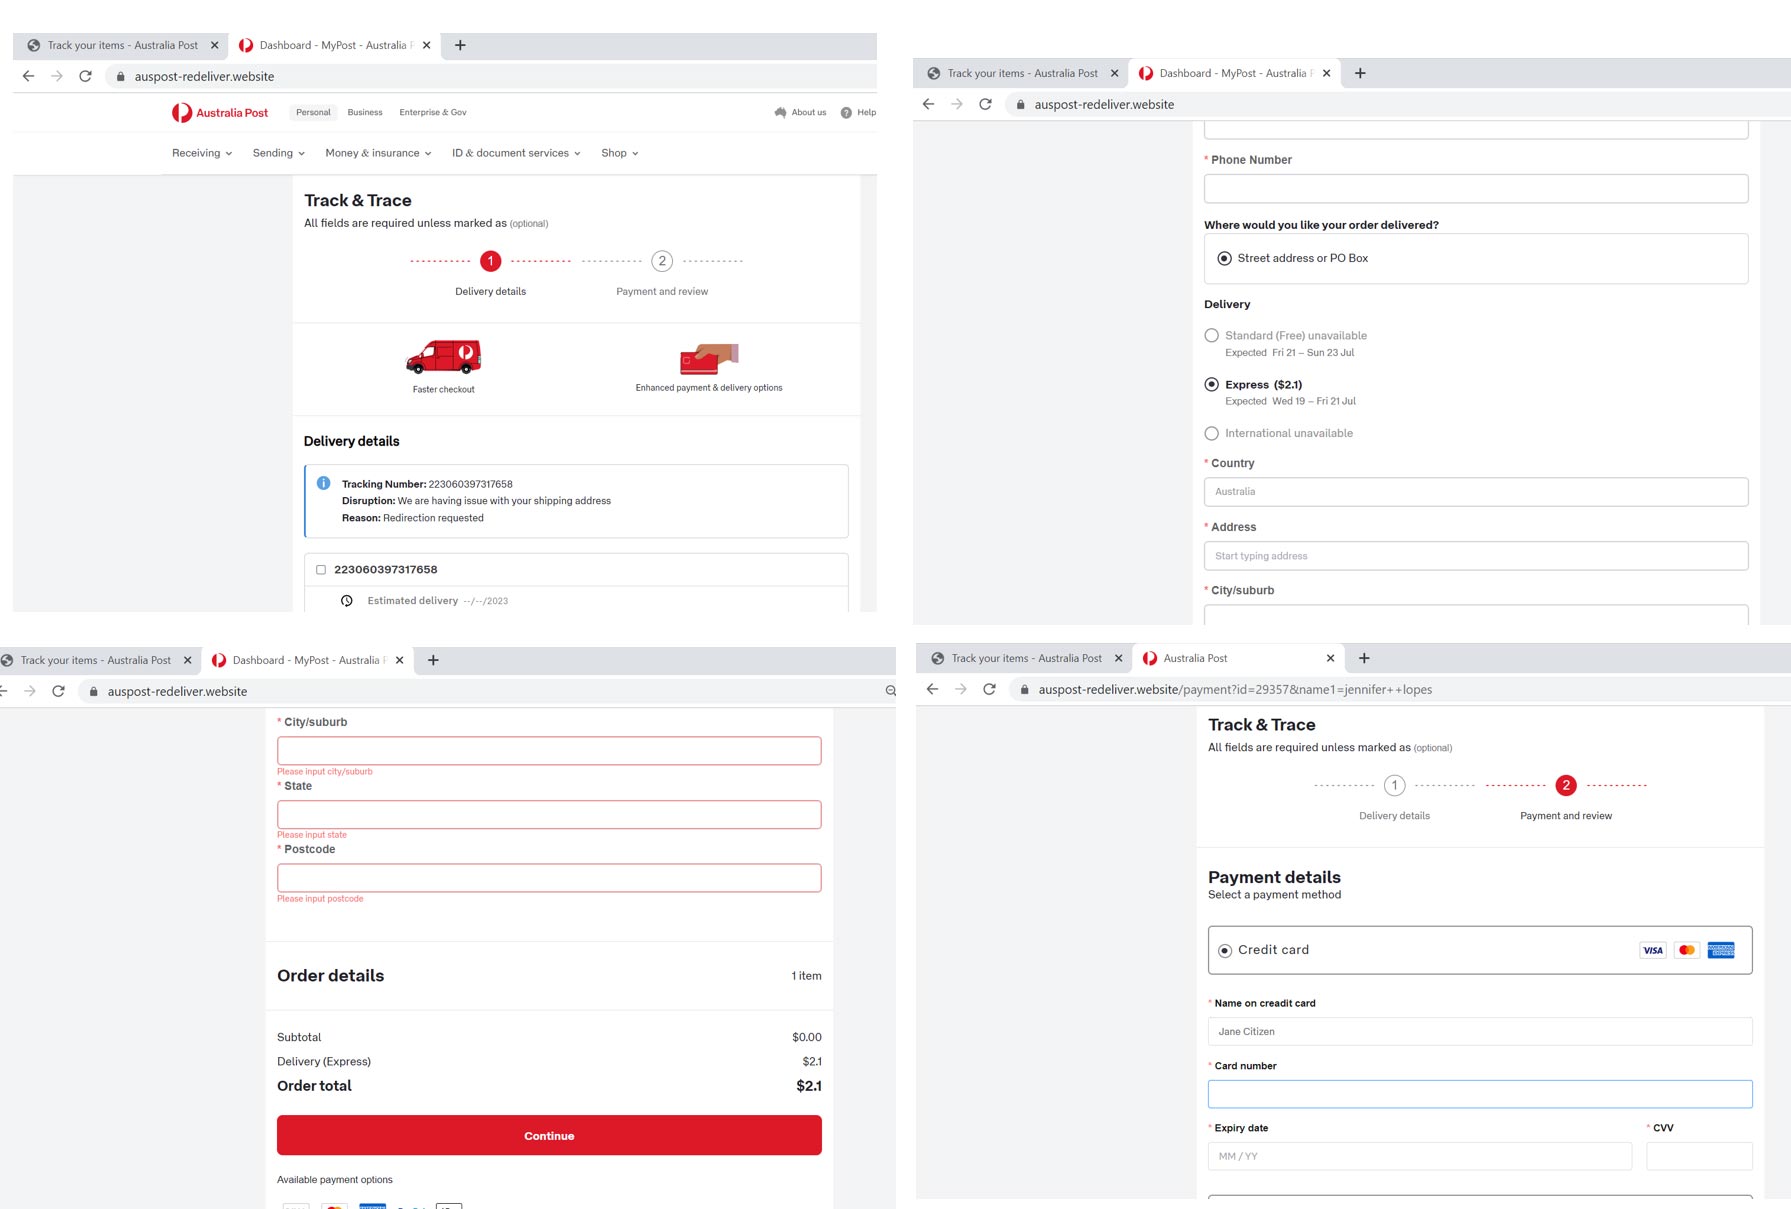The width and height of the screenshot is (1791, 1209).
Task: Click the Visa card logo
Action: pyautogui.click(x=1653, y=950)
